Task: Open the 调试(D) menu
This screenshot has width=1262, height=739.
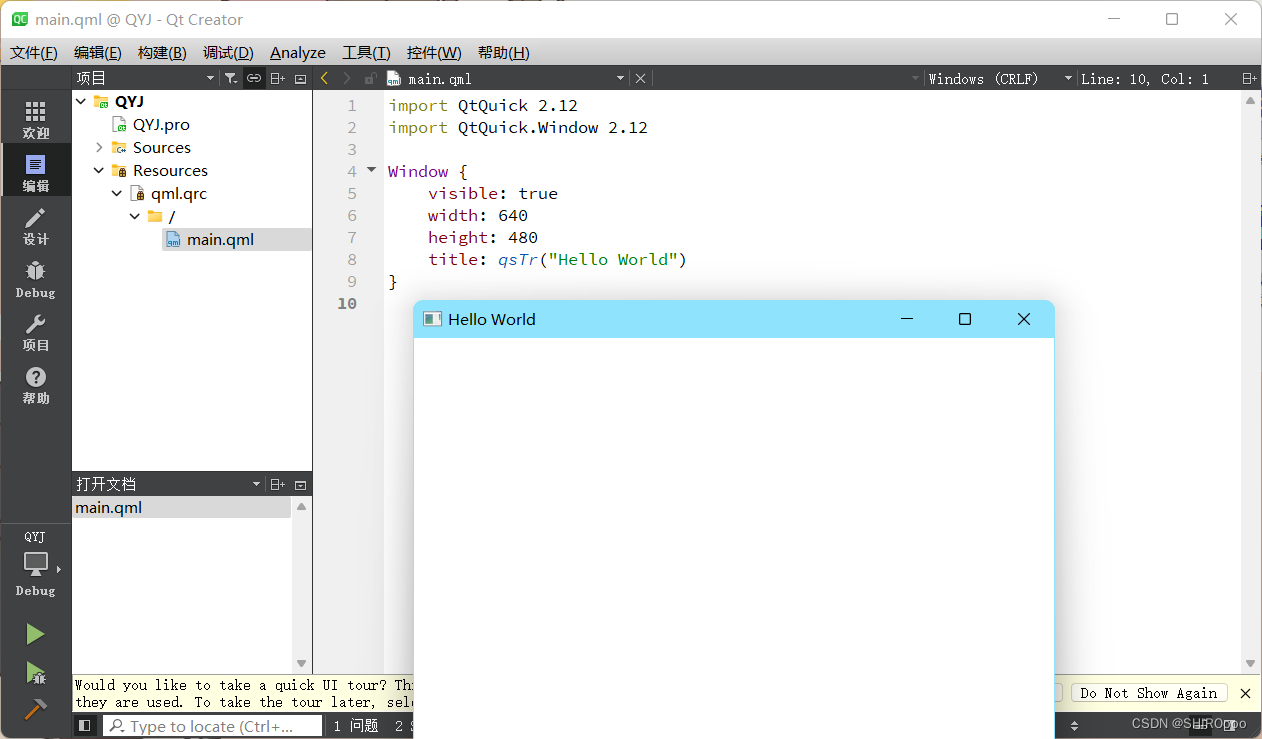Action: point(228,52)
